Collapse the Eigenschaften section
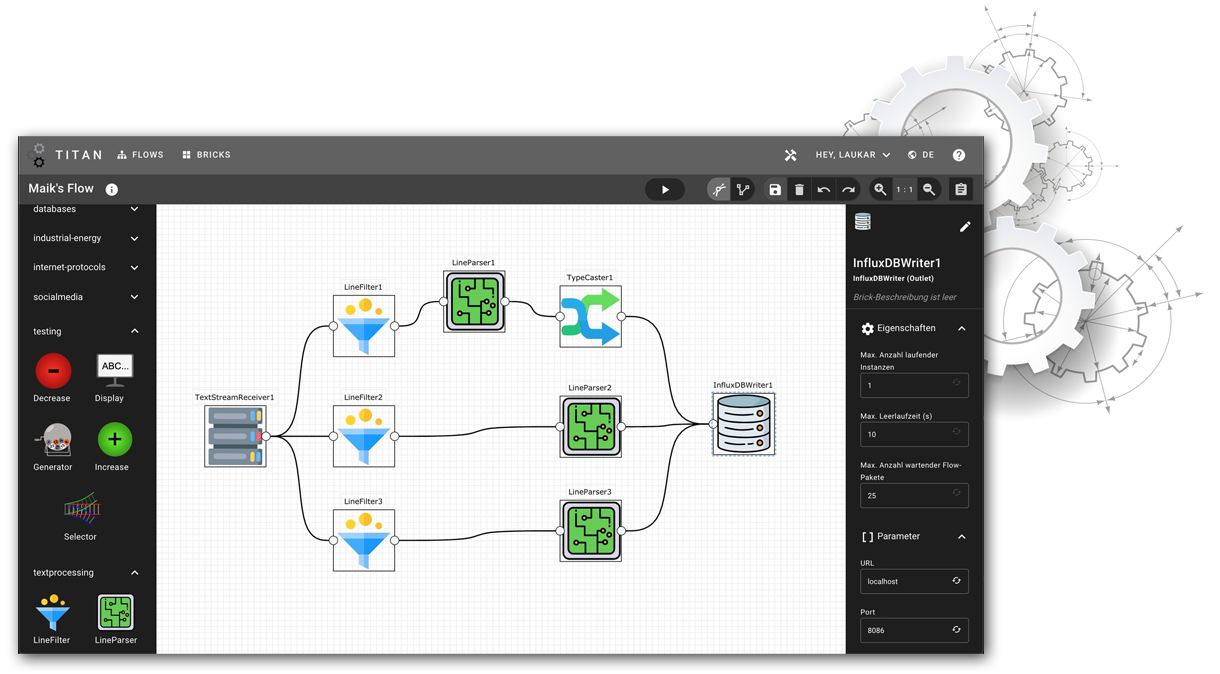 coord(961,328)
